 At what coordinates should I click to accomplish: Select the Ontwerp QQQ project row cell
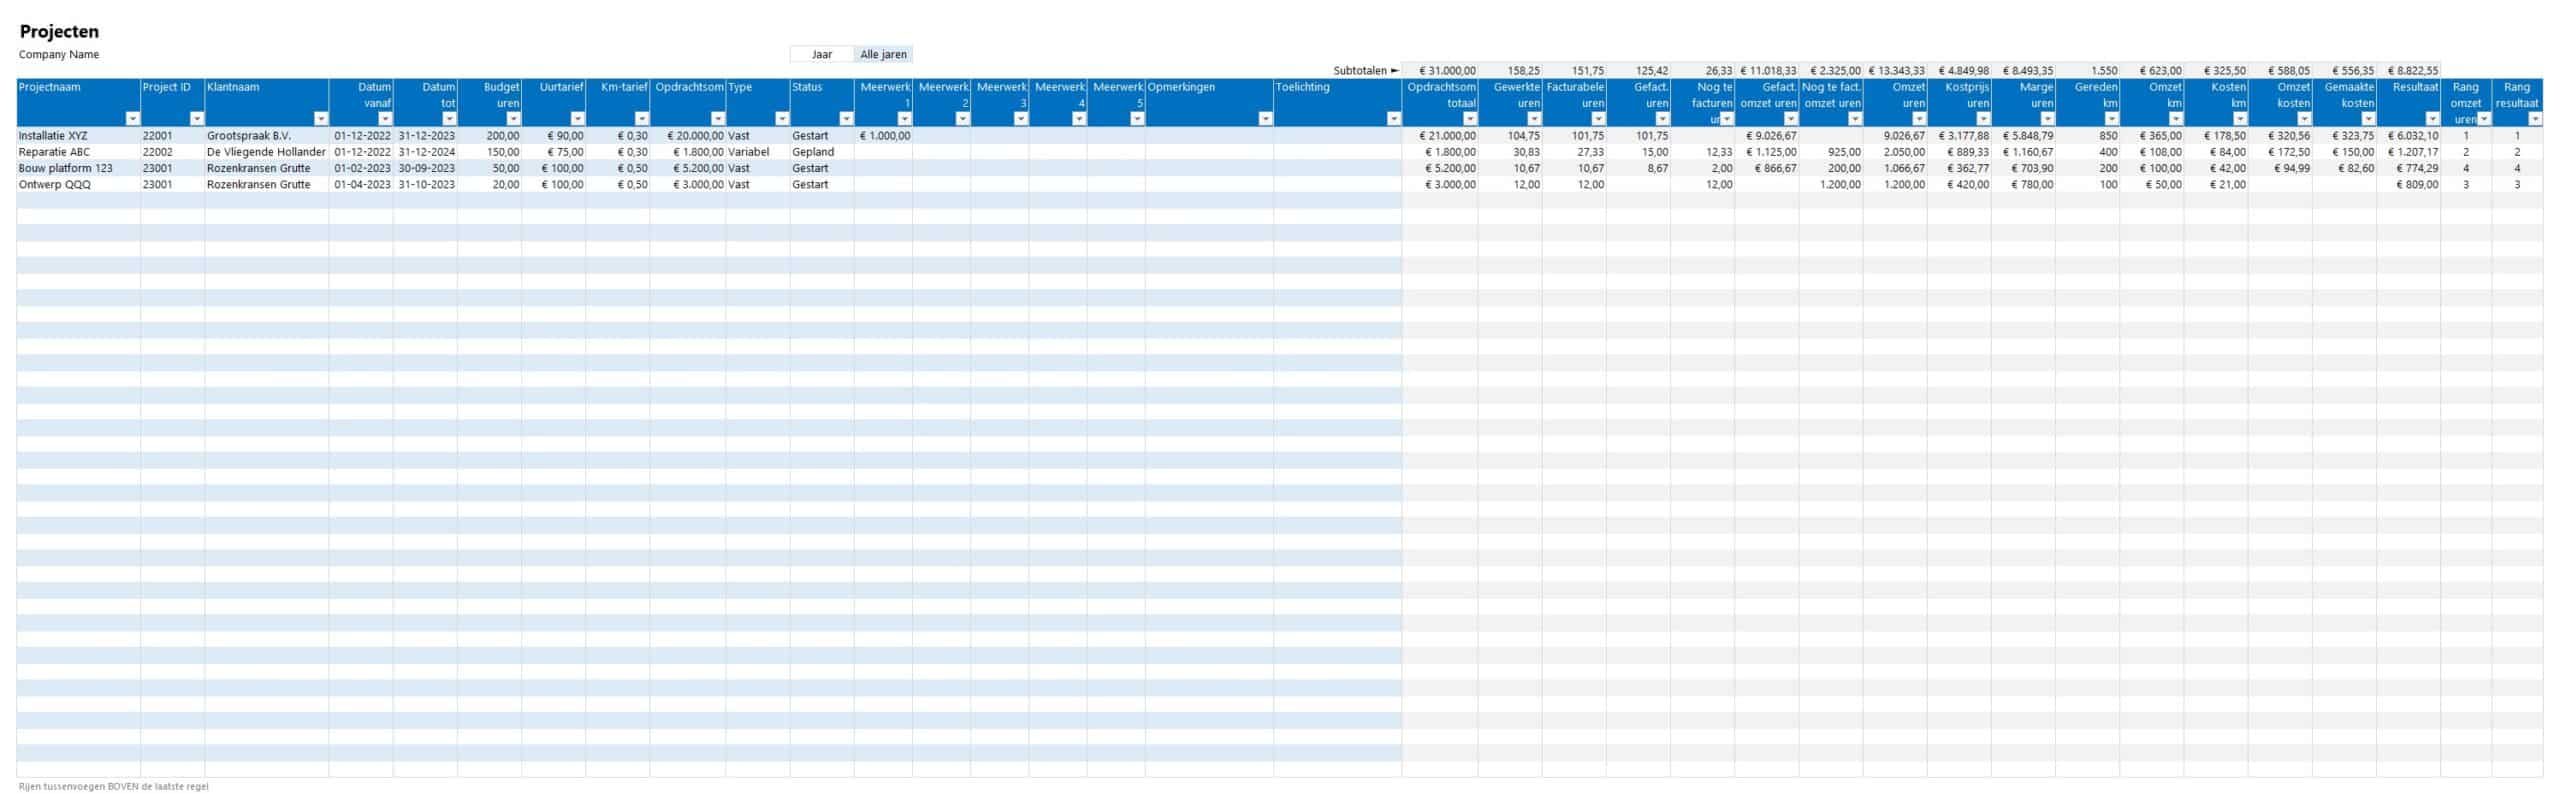pyautogui.click(x=78, y=185)
